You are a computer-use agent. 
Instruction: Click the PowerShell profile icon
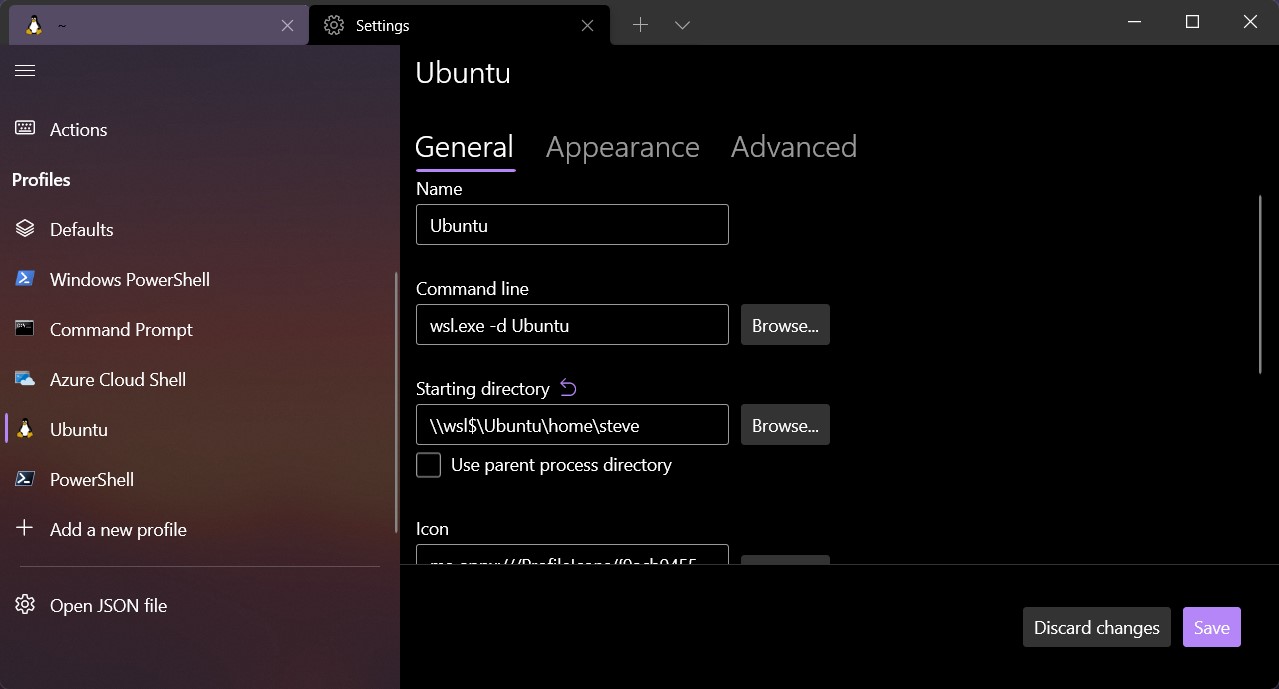(x=25, y=479)
